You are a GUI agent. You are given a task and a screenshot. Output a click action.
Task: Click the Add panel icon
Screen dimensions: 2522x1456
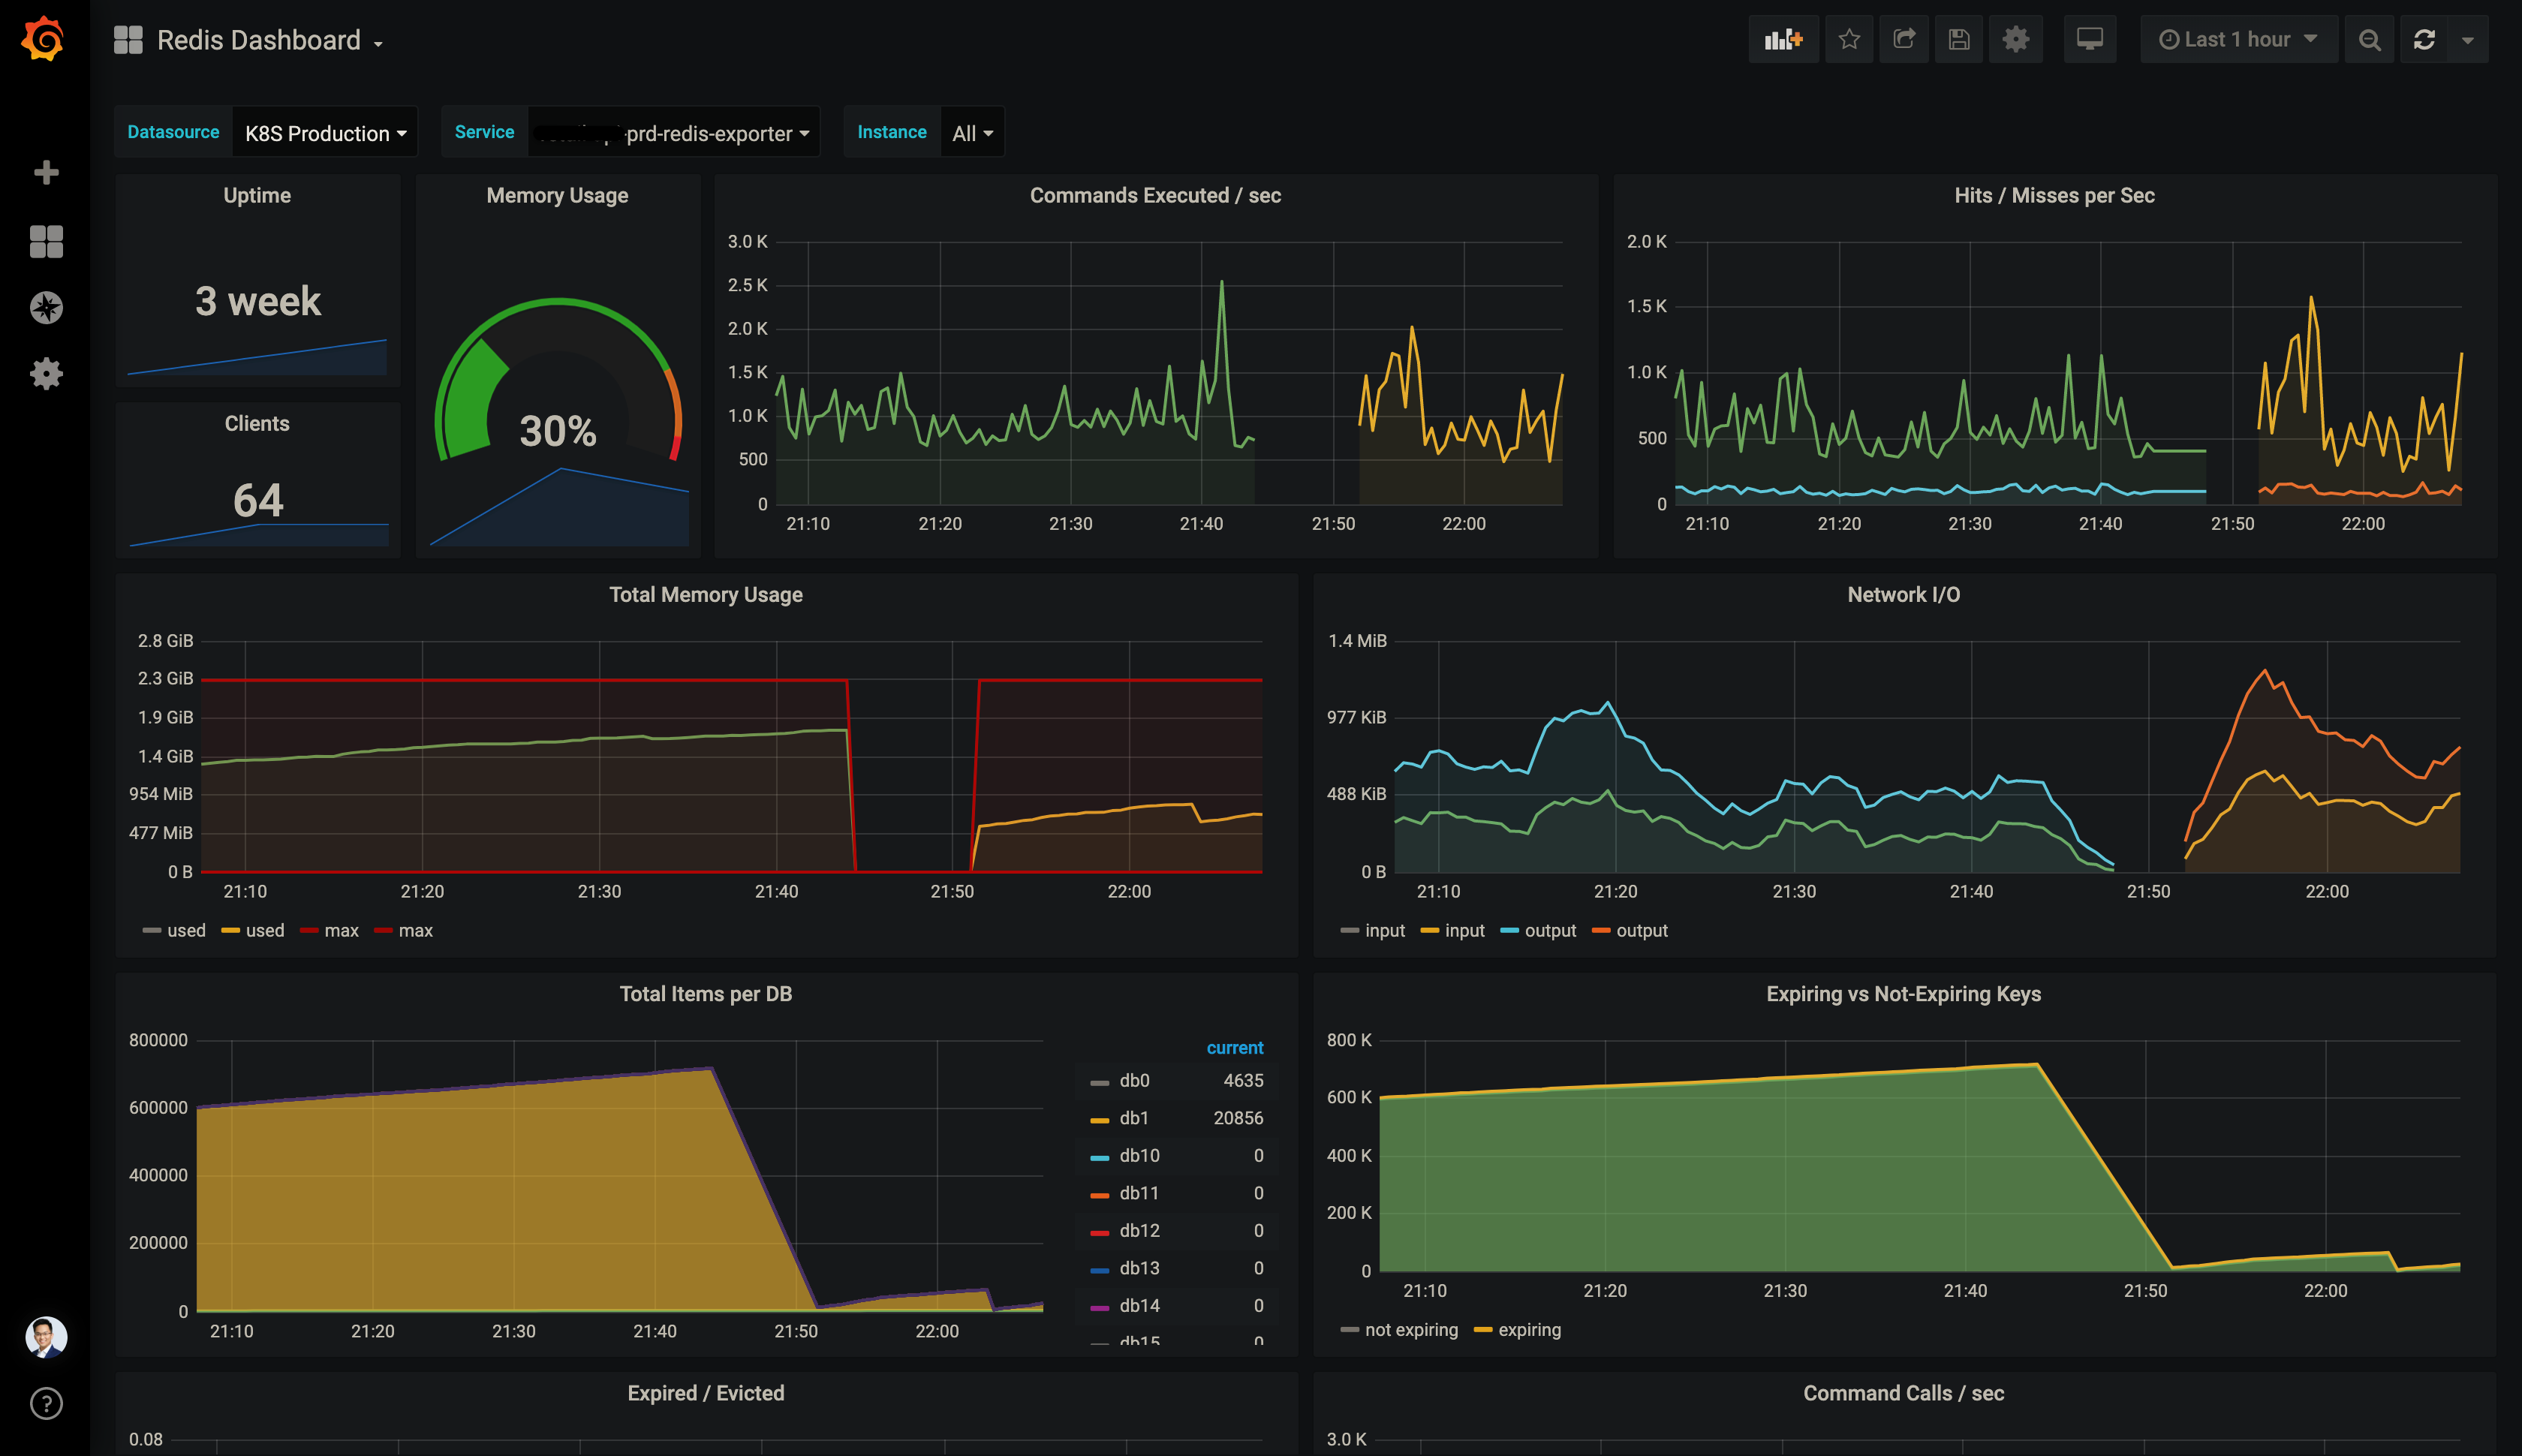1783,40
